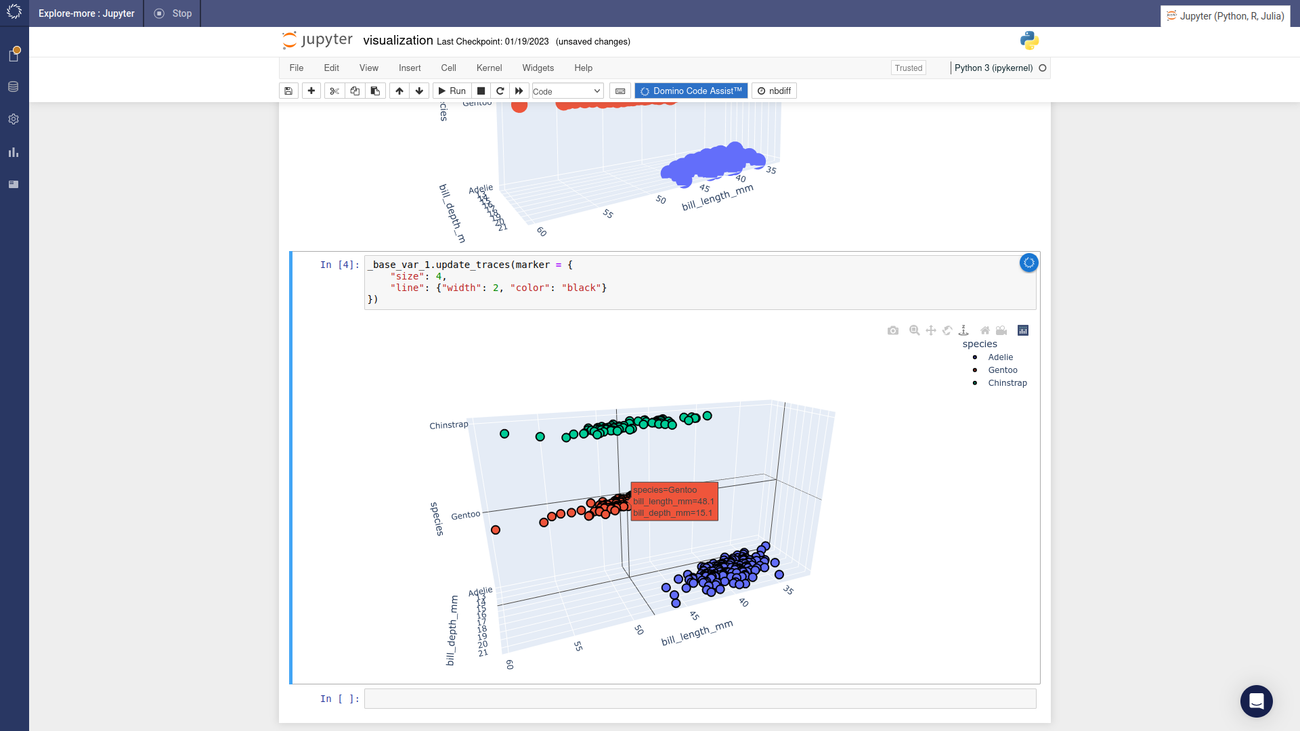Image resolution: width=1300 pixels, height=731 pixels.
Task: Download plot as PNG camera icon
Action: [x=893, y=330]
